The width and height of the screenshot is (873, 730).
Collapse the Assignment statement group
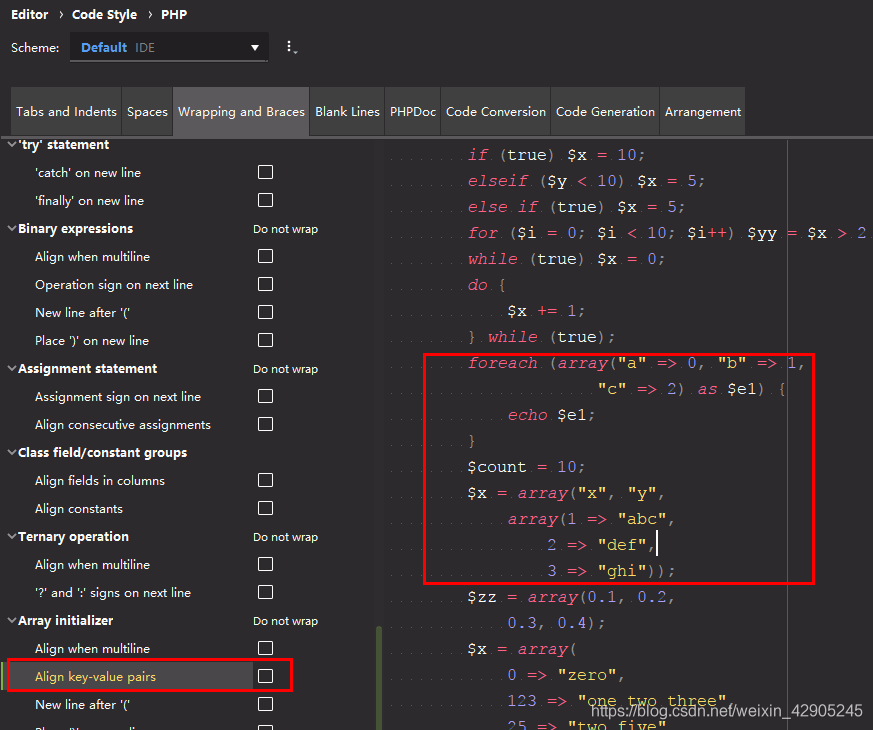click(x=10, y=368)
